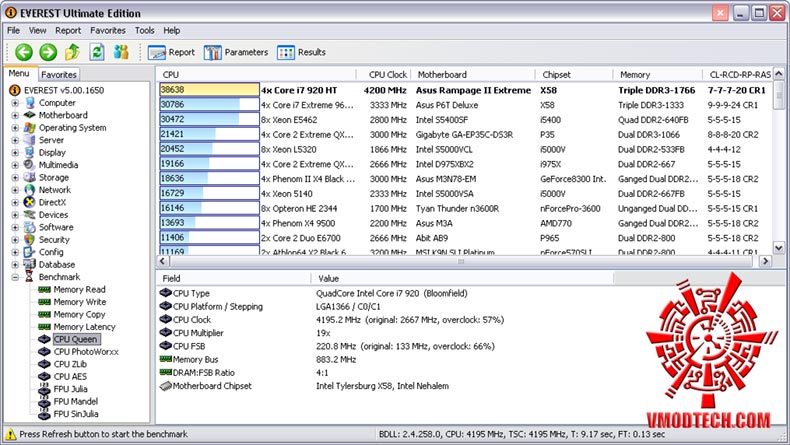Select the DirectX icon in tree
The image size is (790, 445).
30,203
